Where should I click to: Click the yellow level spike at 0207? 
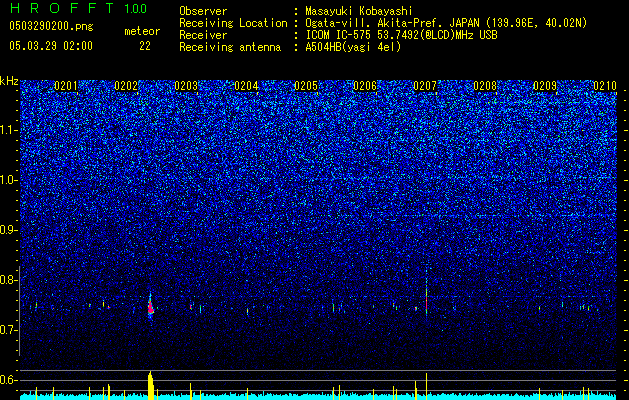coord(426,386)
